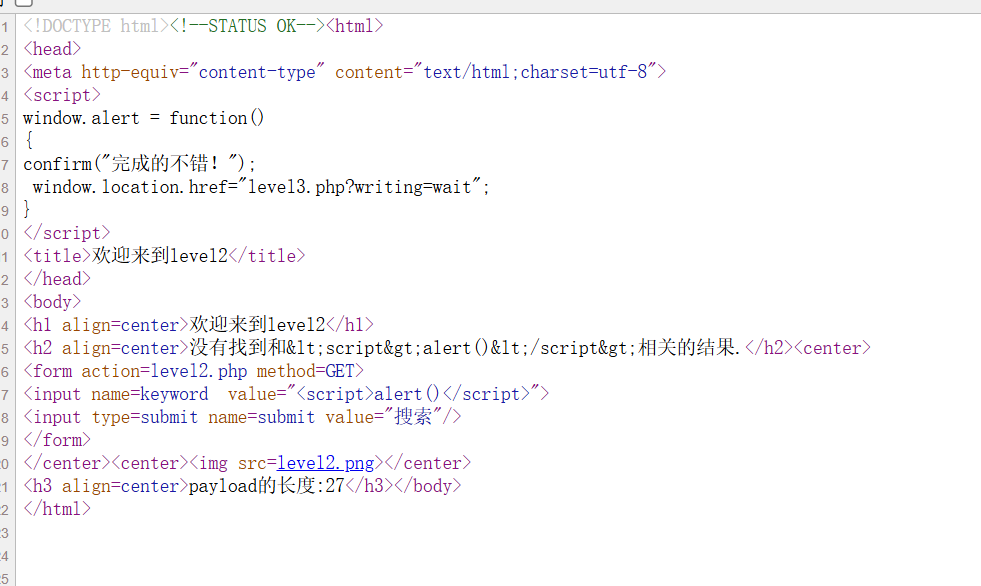
Task: Click the closing </html> tag
Action: pyautogui.click(x=57, y=509)
